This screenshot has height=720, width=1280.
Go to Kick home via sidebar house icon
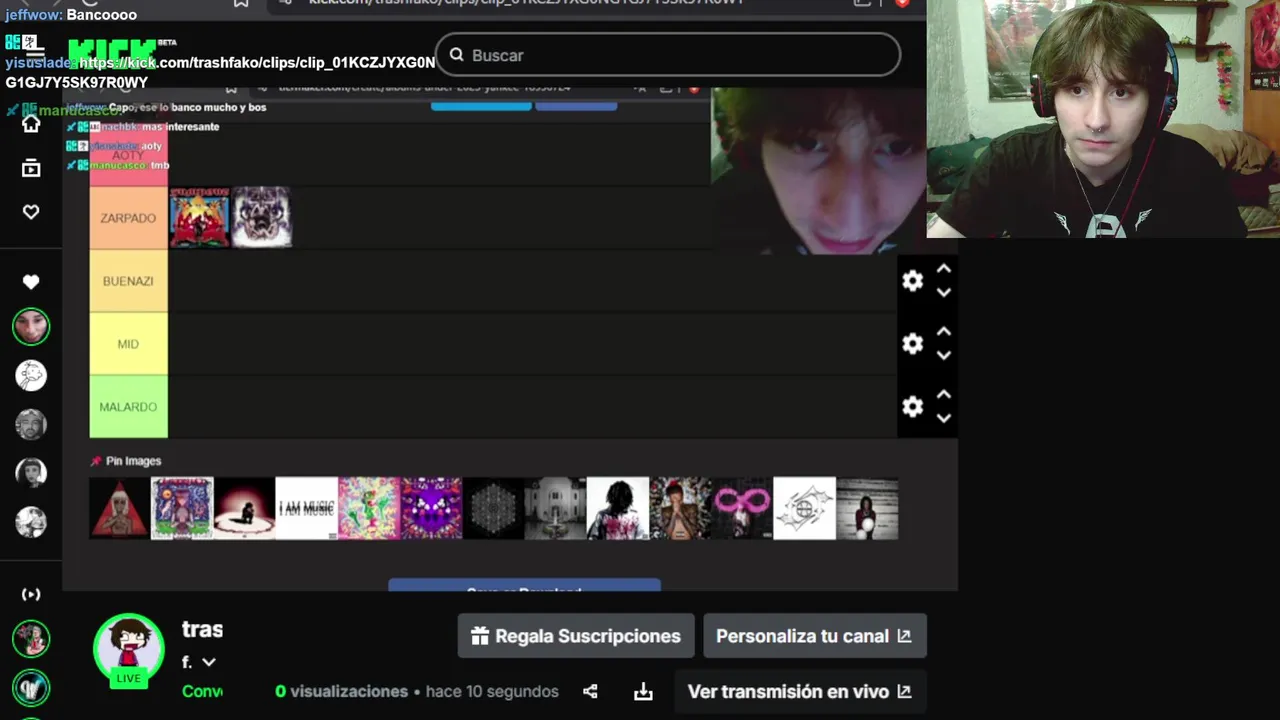click(31, 124)
